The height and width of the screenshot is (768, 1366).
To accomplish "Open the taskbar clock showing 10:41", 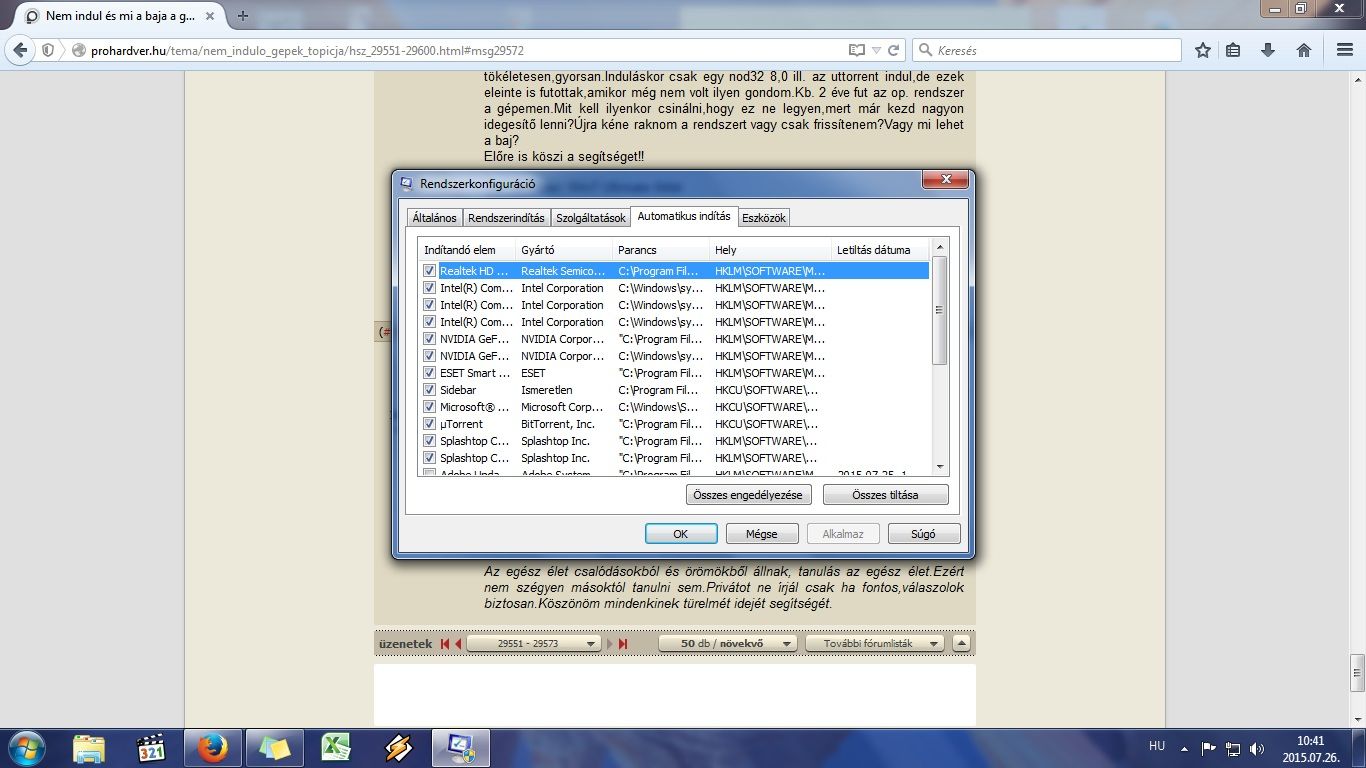I will 1310,749.
